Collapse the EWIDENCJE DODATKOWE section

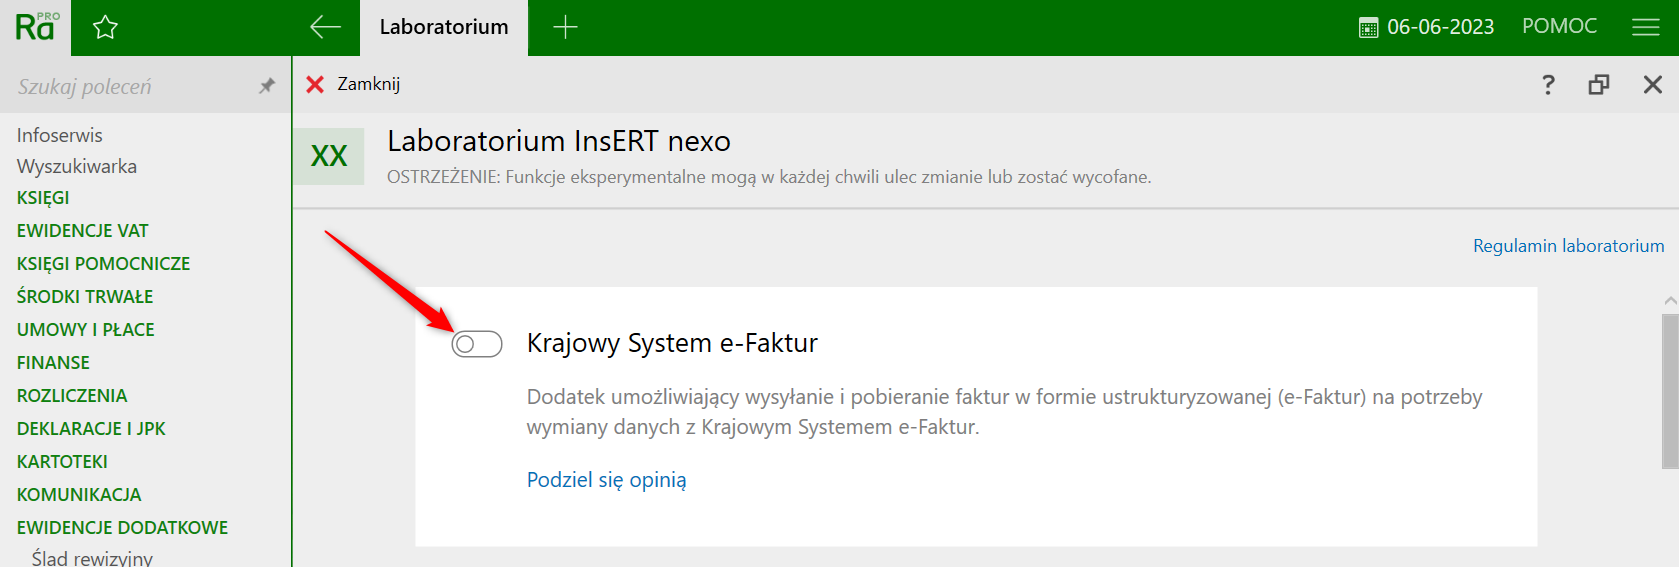pos(122,528)
